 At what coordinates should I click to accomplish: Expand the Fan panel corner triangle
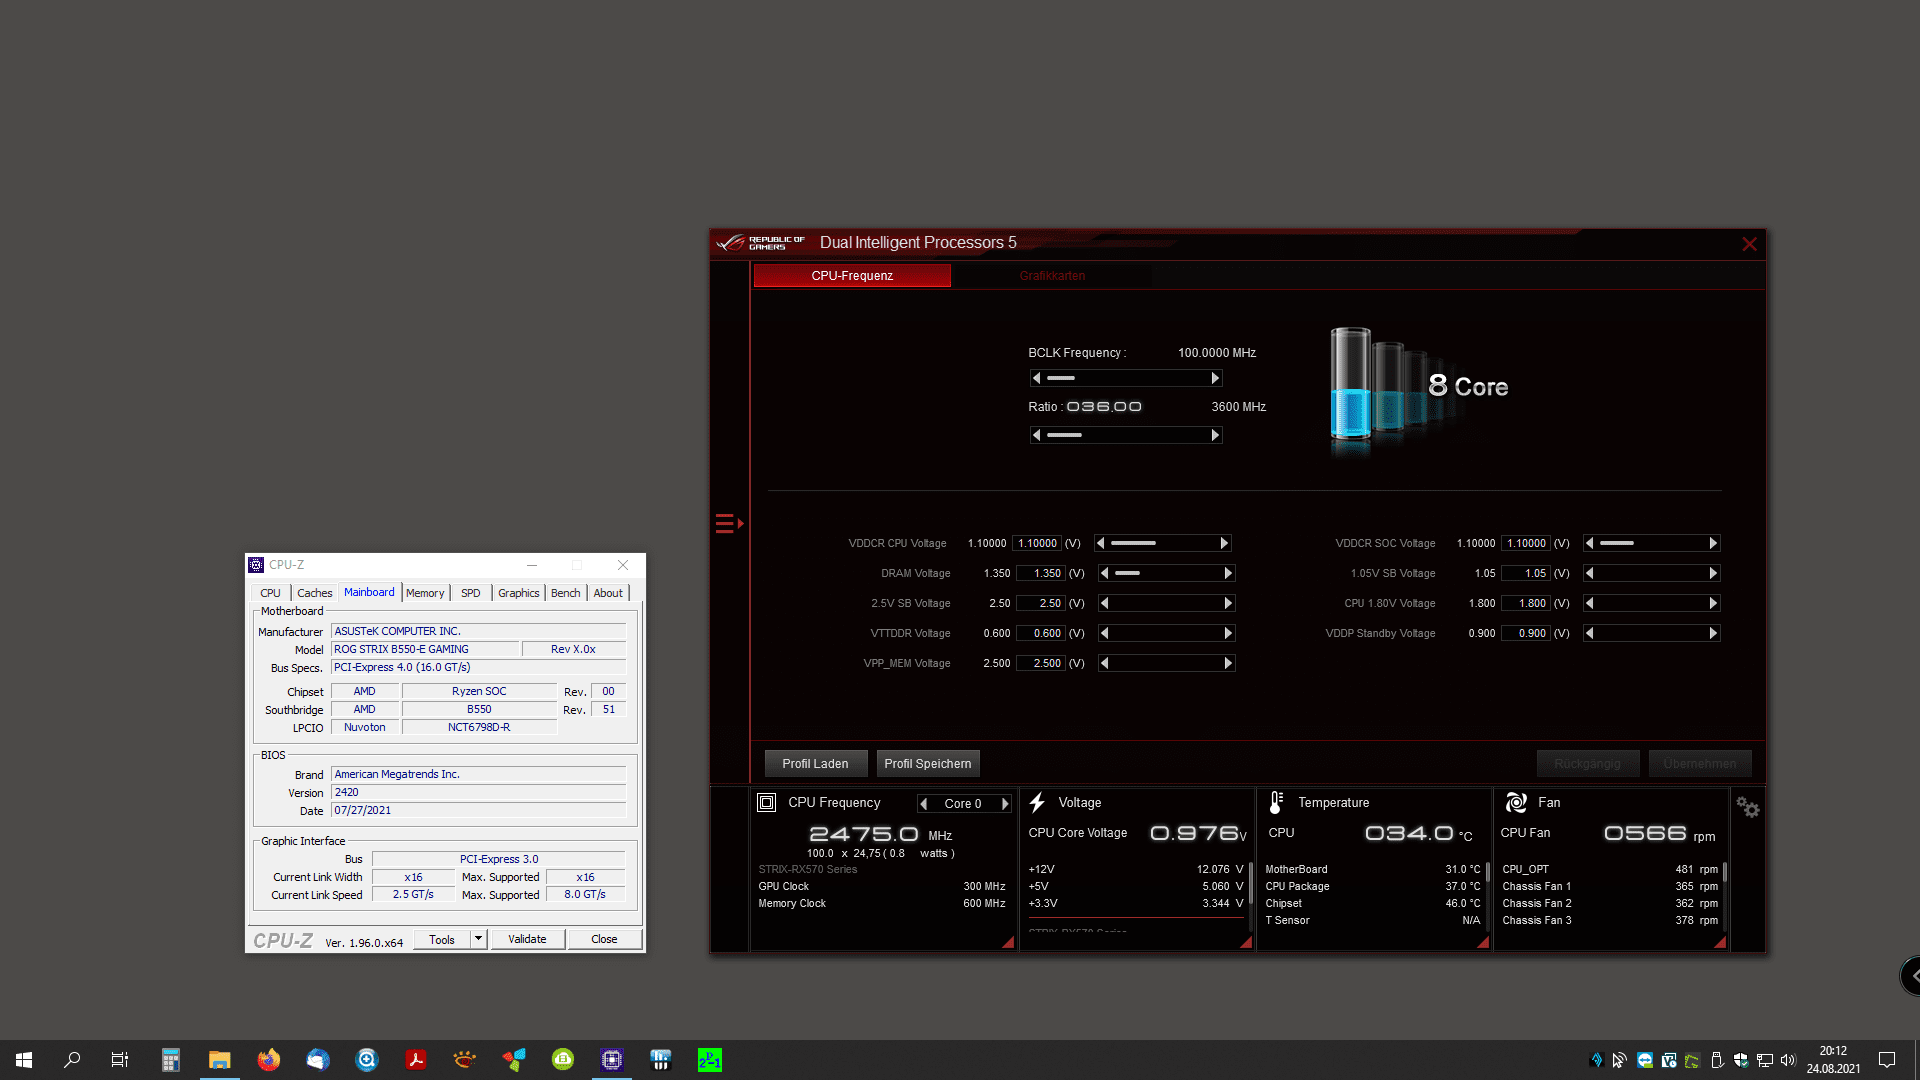tap(1720, 942)
